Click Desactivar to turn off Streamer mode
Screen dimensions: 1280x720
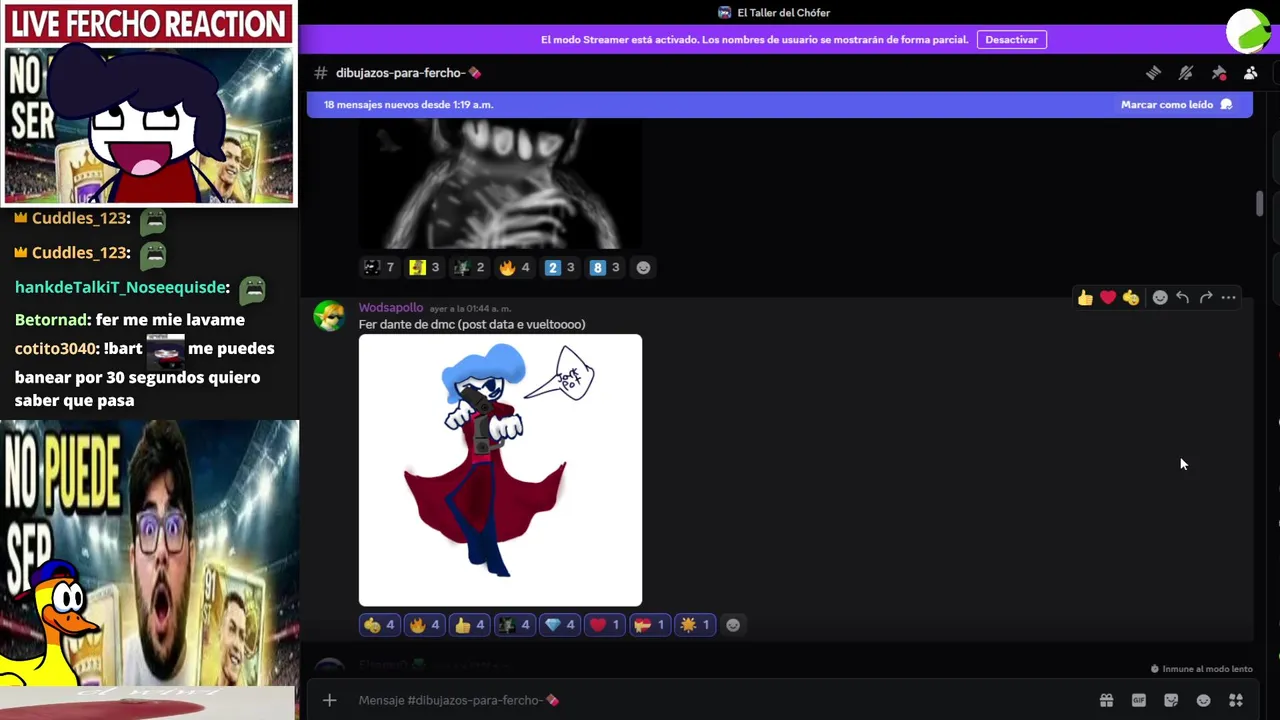[1011, 40]
